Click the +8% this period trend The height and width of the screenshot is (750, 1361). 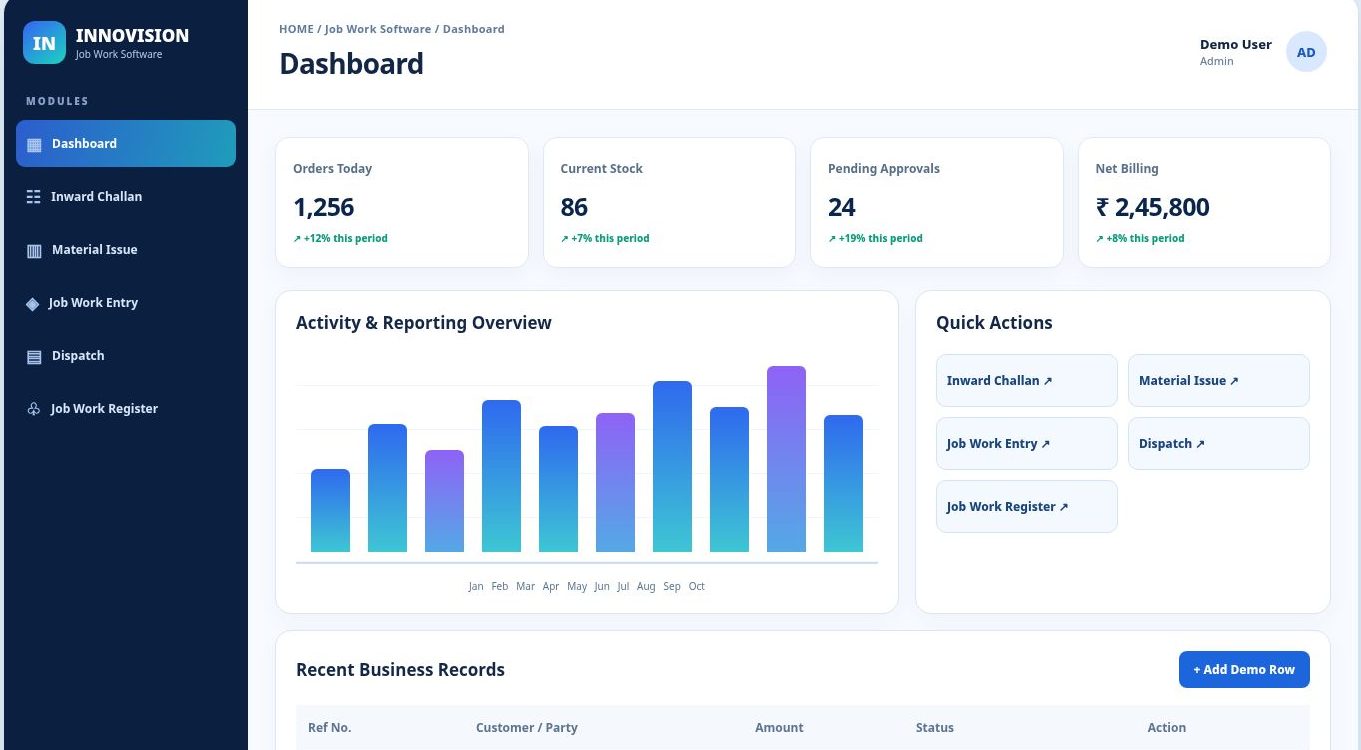(1140, 238)
